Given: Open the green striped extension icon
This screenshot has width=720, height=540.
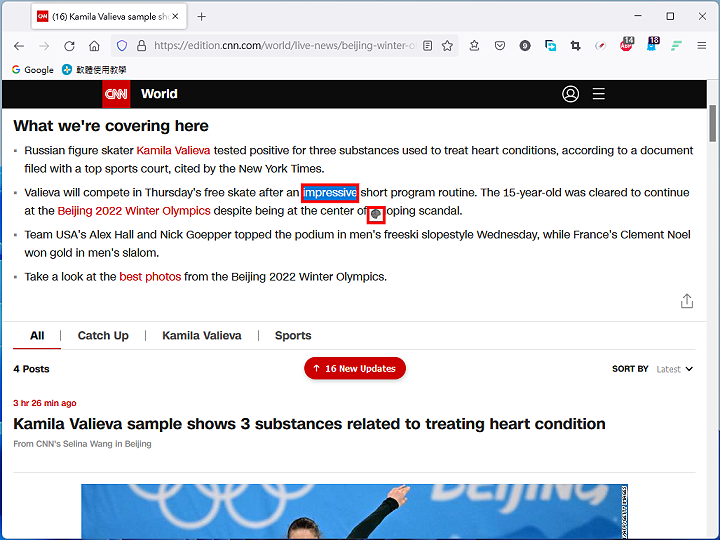Looking at the screenshot, I should 676,45.
